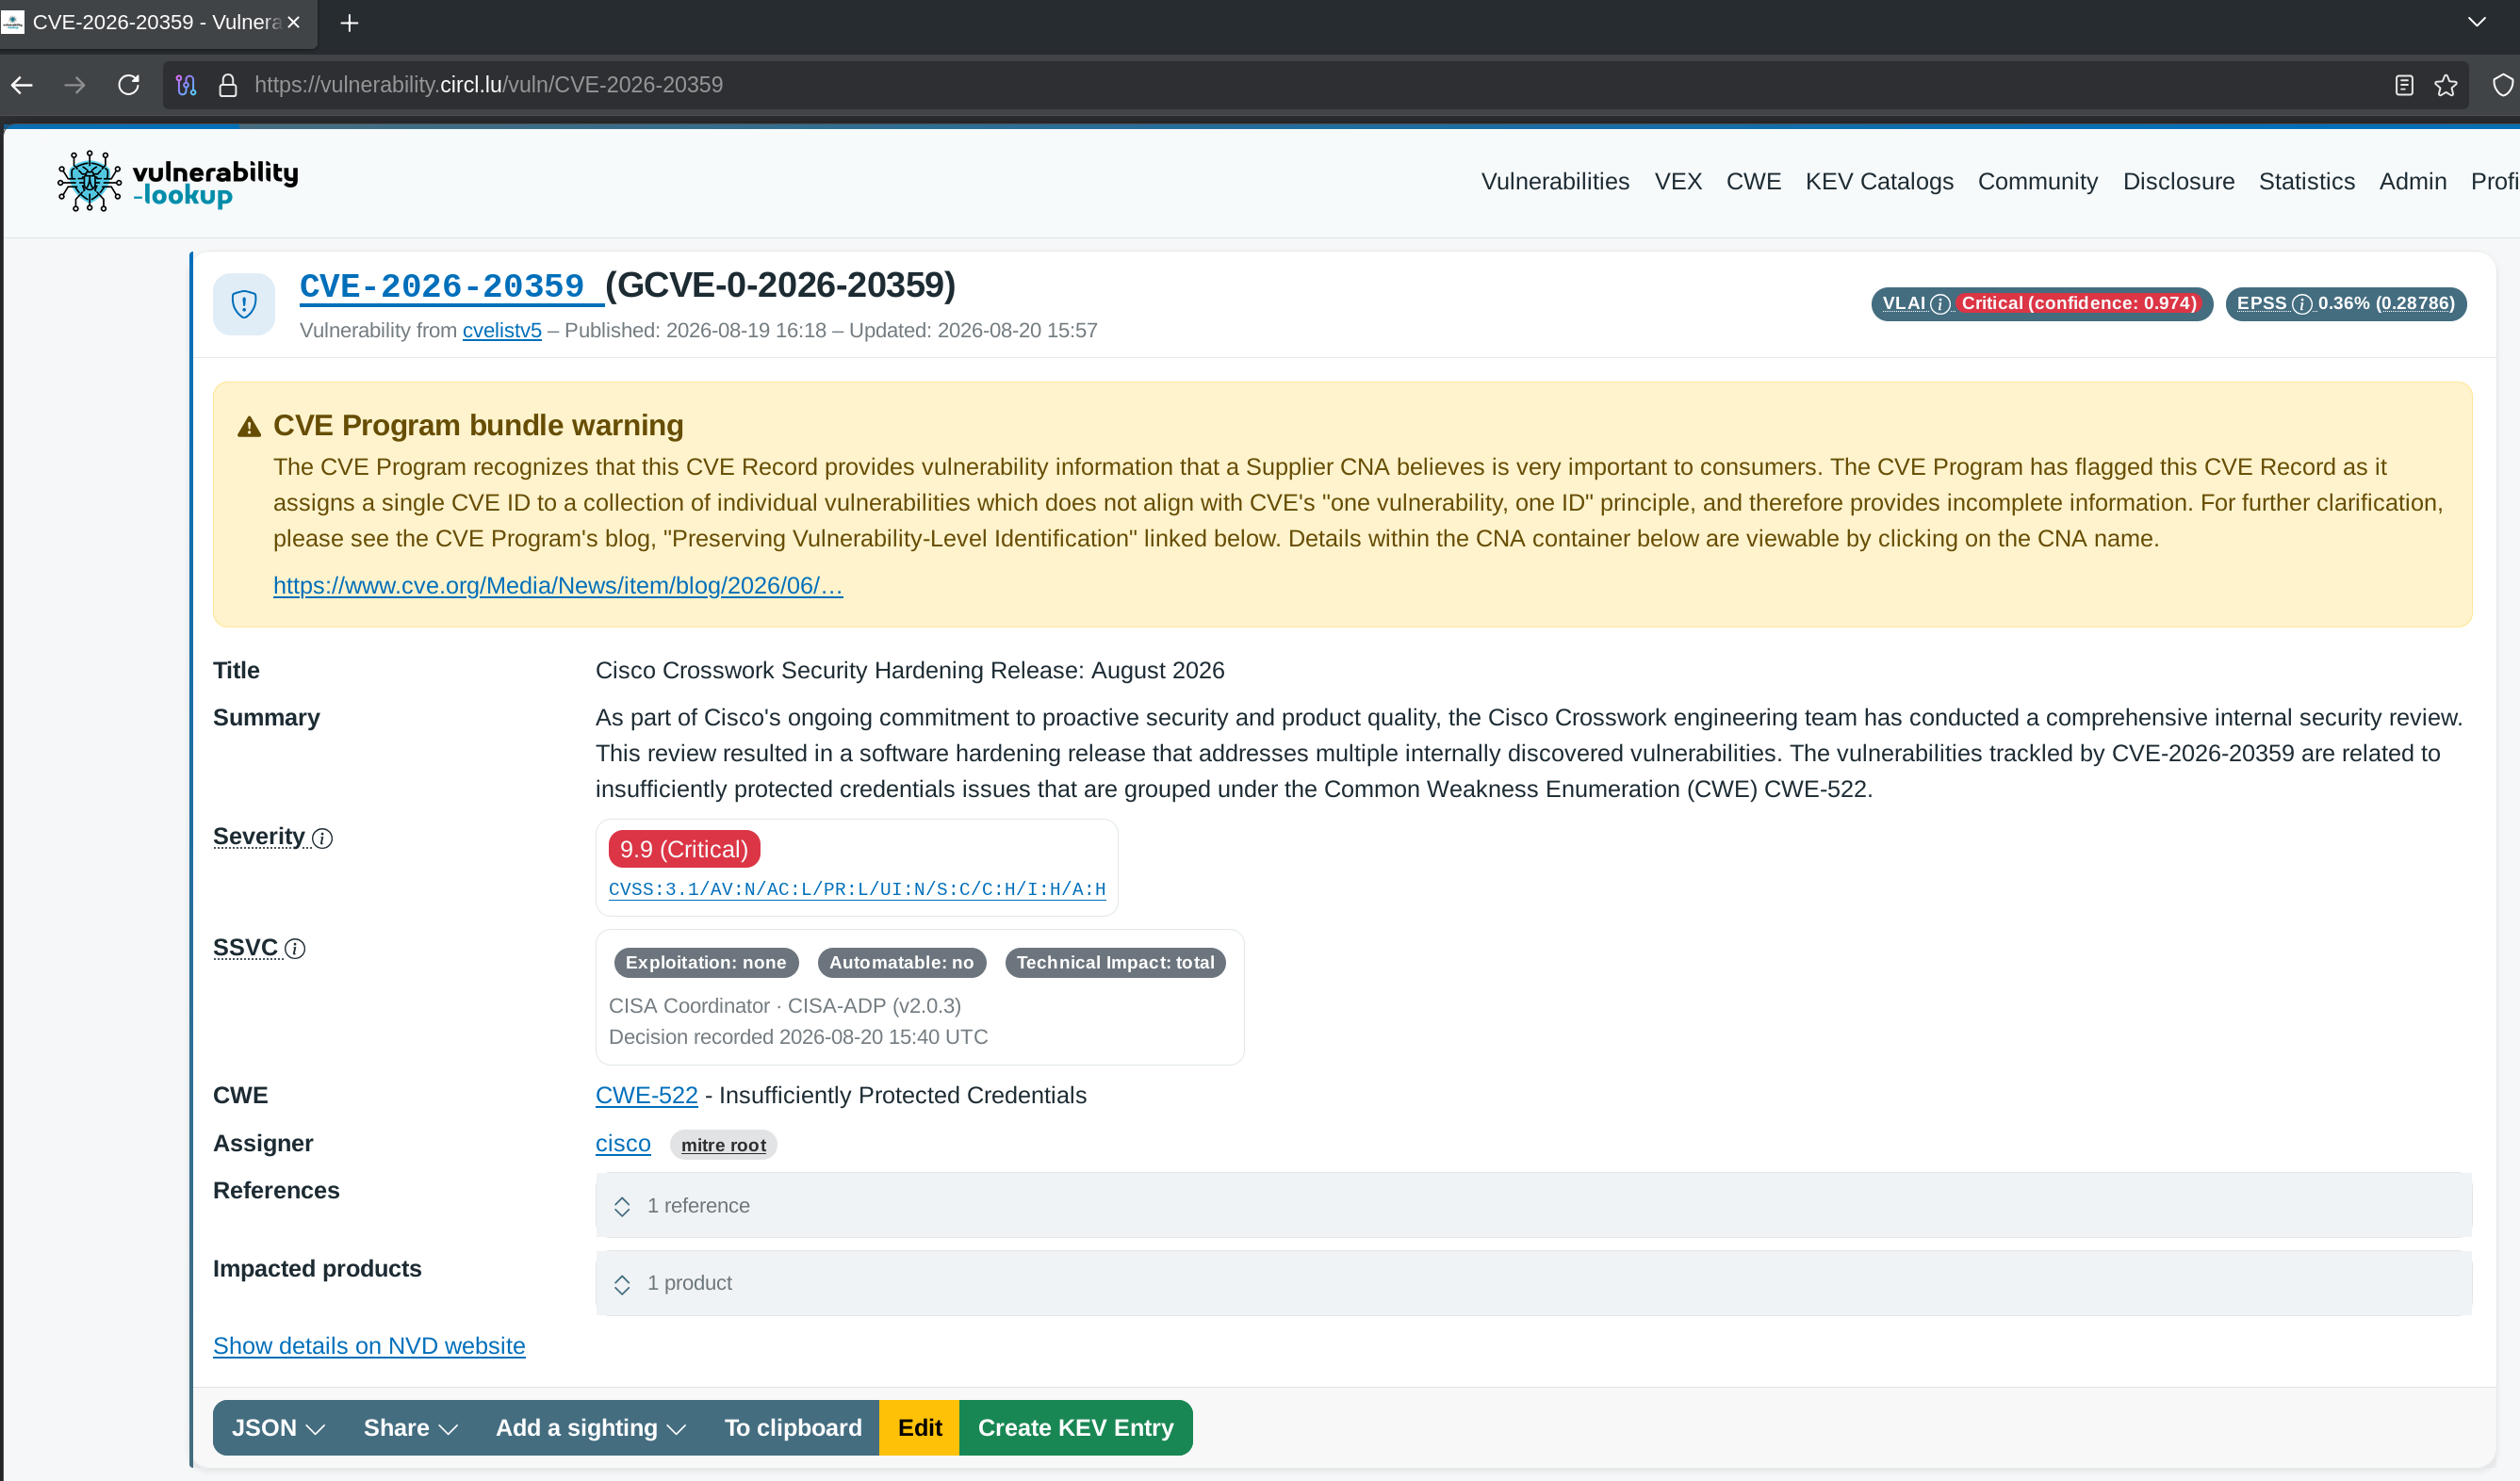Click the Exploitation: none badge

706,963
